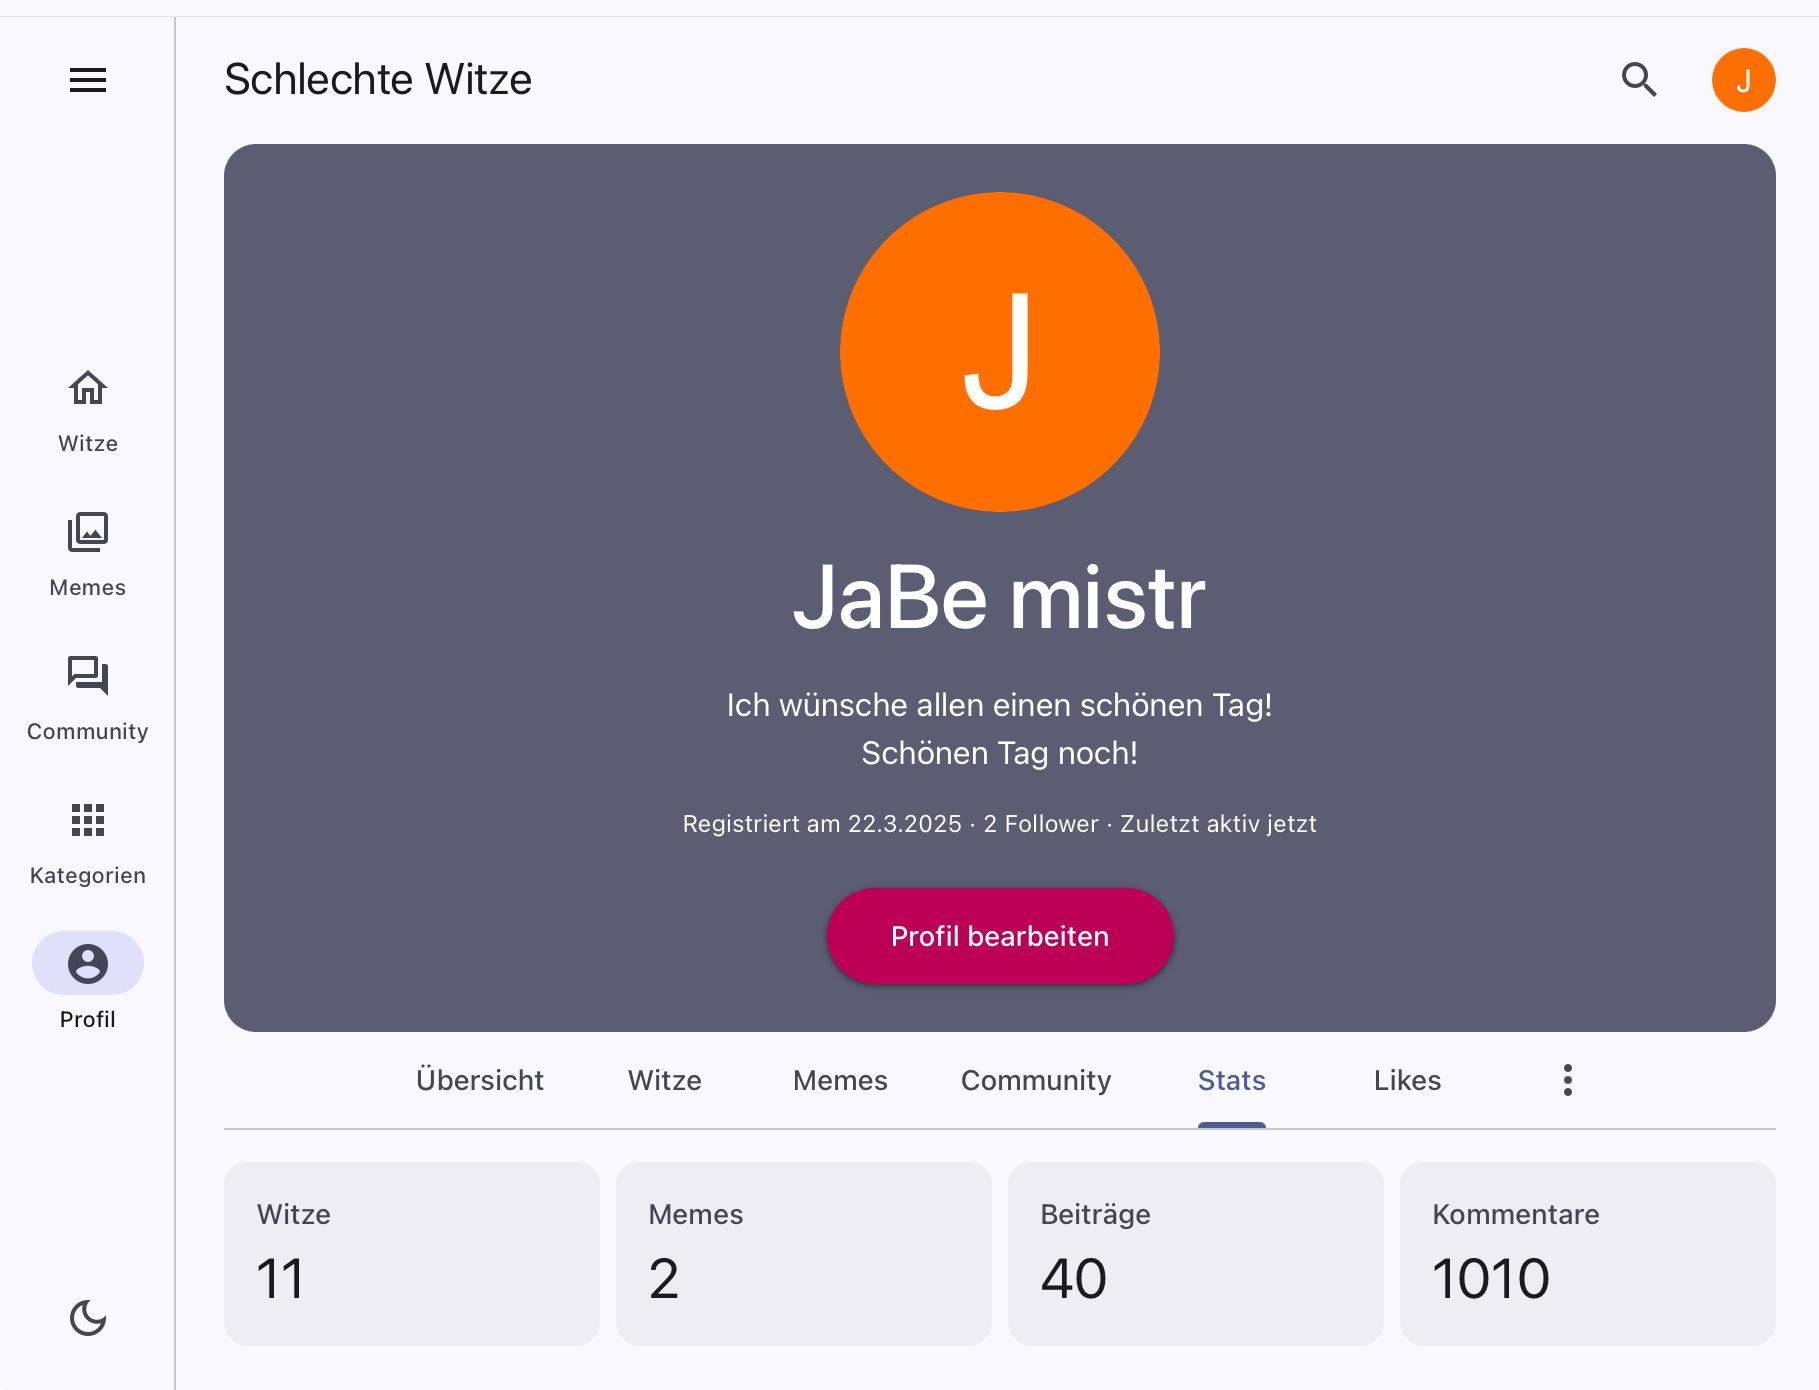Switch to the Likes tab
This screenshot has height=1390, width=1819.
point(1407,1080)
